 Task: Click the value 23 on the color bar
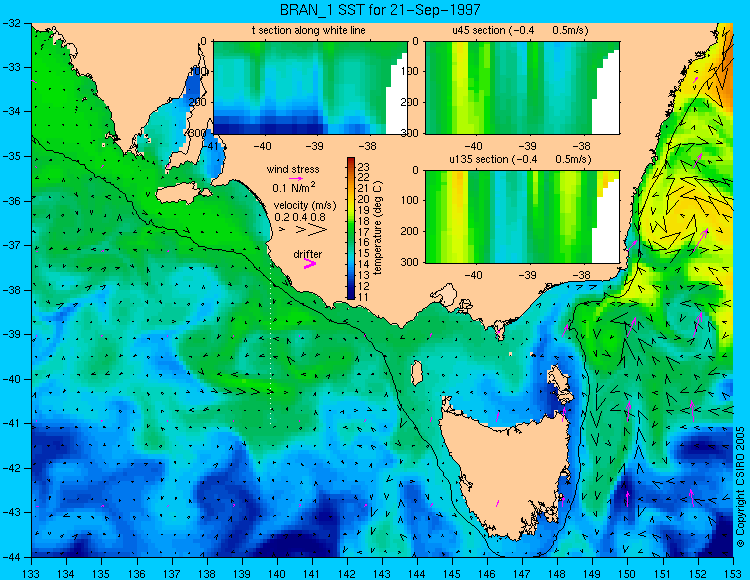click(363, 167)
